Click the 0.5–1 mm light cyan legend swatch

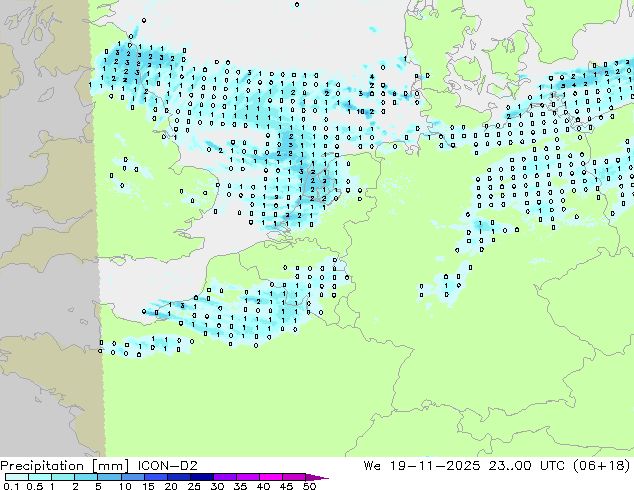pos(40,477)
